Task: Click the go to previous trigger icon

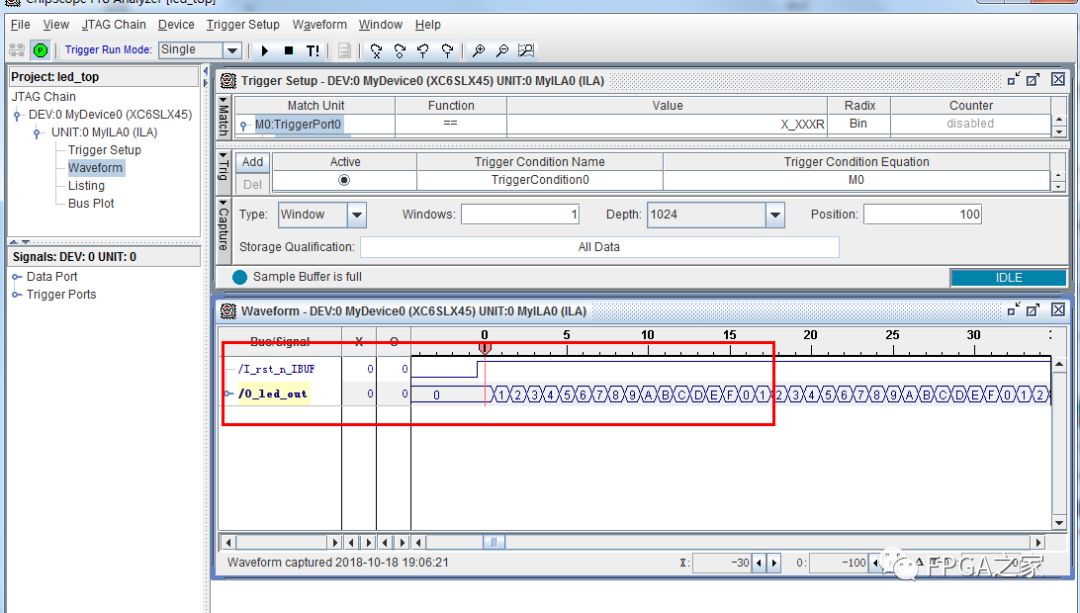Action: (x=423, y=50)
